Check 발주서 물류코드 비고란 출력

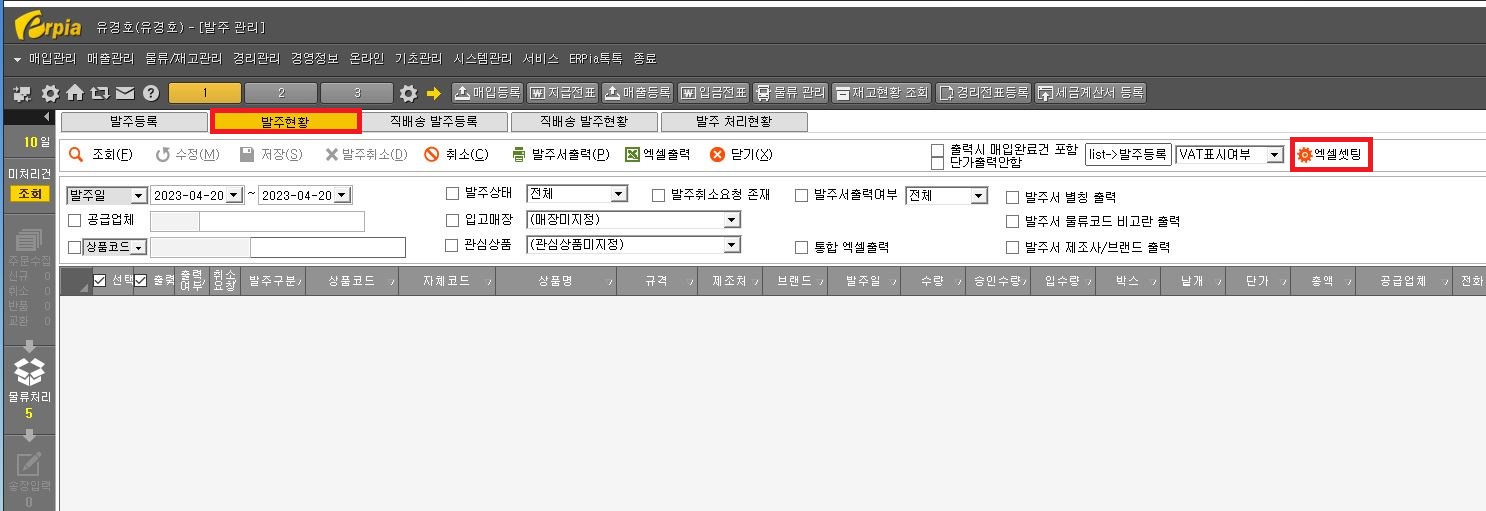click(x=1013, y=222)
